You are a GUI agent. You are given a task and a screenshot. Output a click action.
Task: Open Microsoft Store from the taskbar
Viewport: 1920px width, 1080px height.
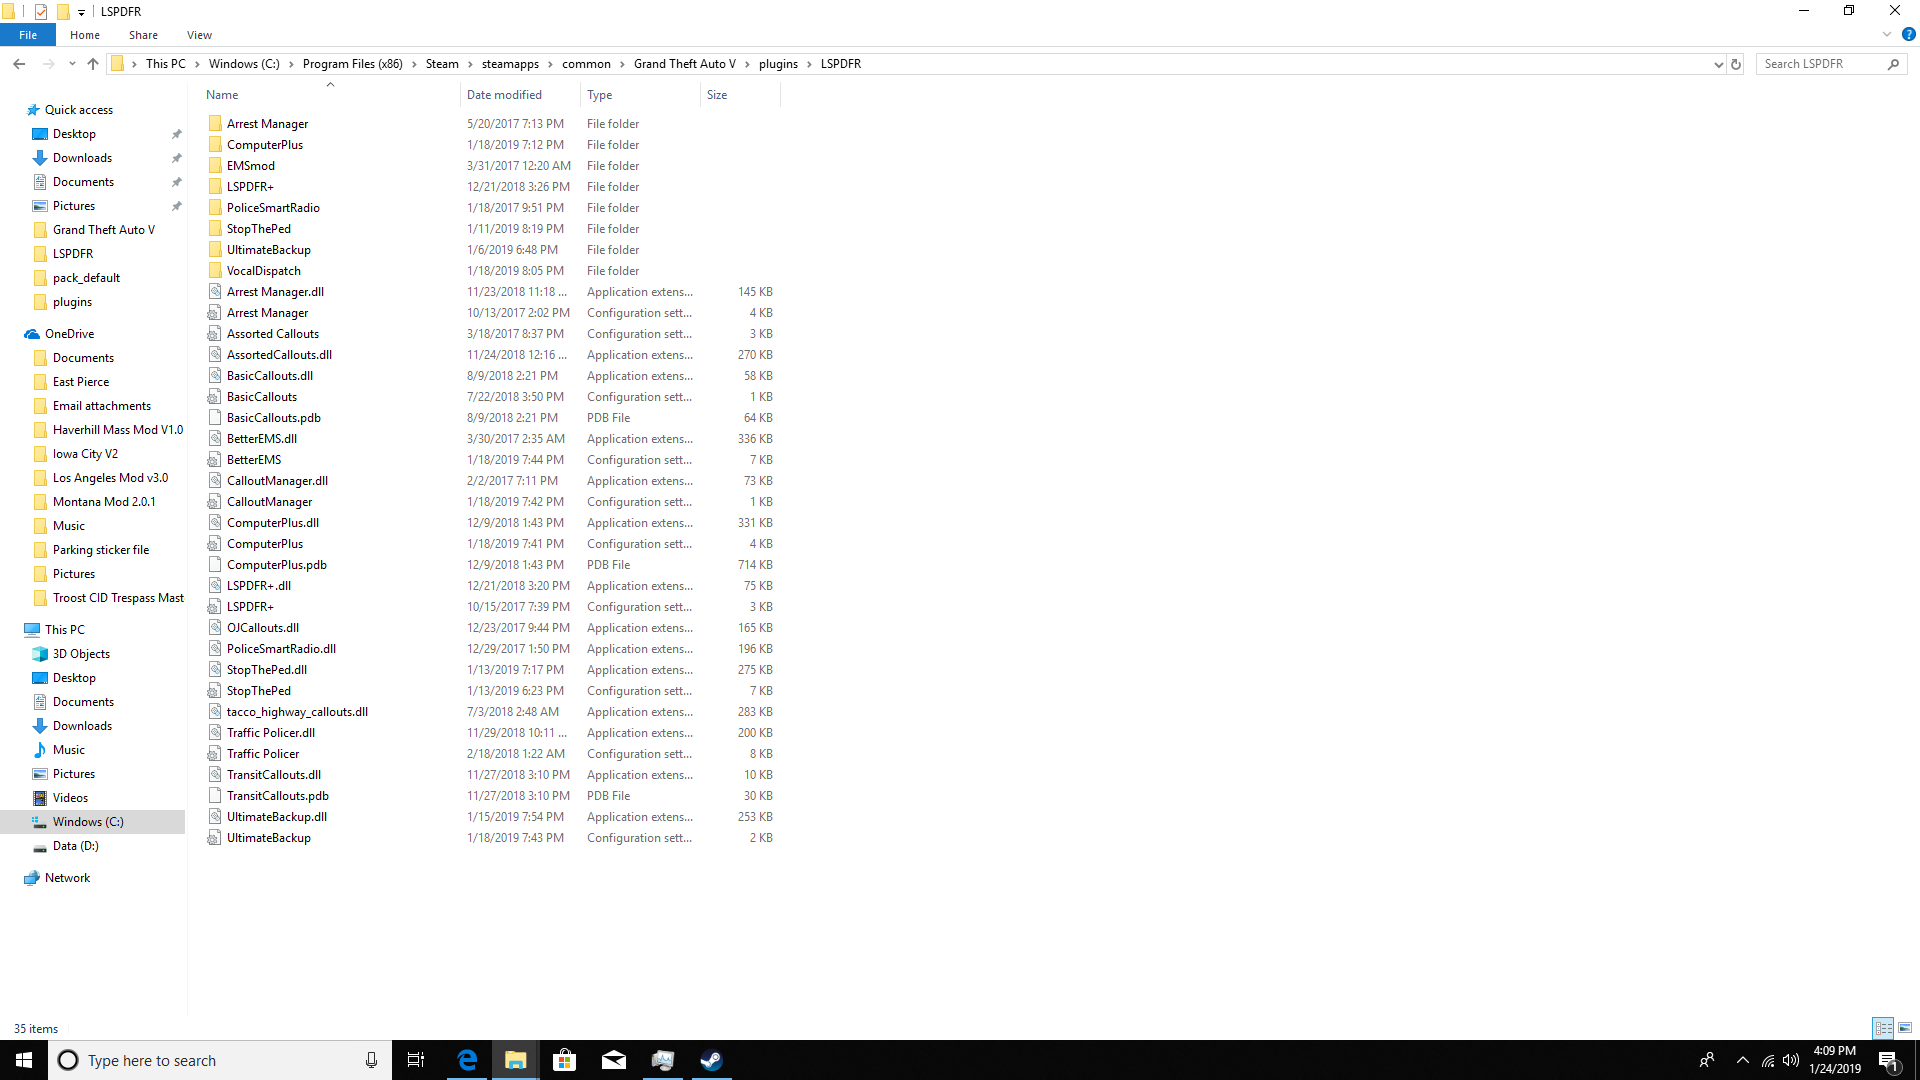(565, 1060)
